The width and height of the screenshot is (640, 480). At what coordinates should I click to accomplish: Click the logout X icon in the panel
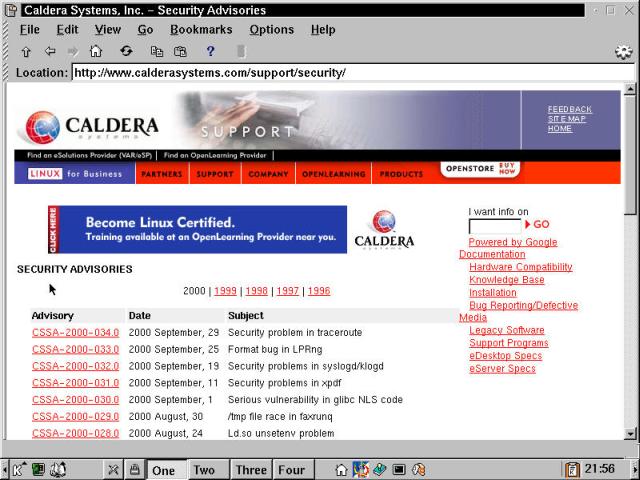(113, 470)
